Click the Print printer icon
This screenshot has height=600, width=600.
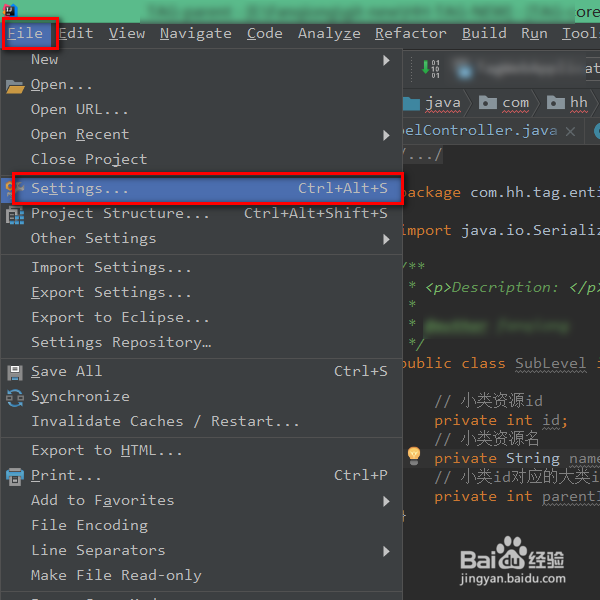tap(15, 477)
